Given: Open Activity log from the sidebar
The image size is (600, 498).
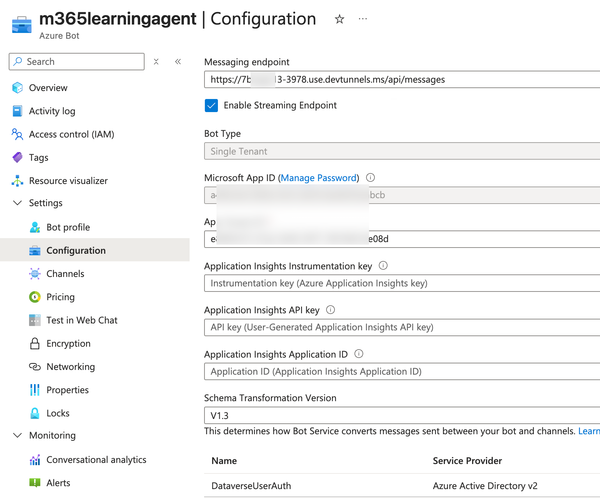Looking at the screenshot, I should [x=52, y=111].
